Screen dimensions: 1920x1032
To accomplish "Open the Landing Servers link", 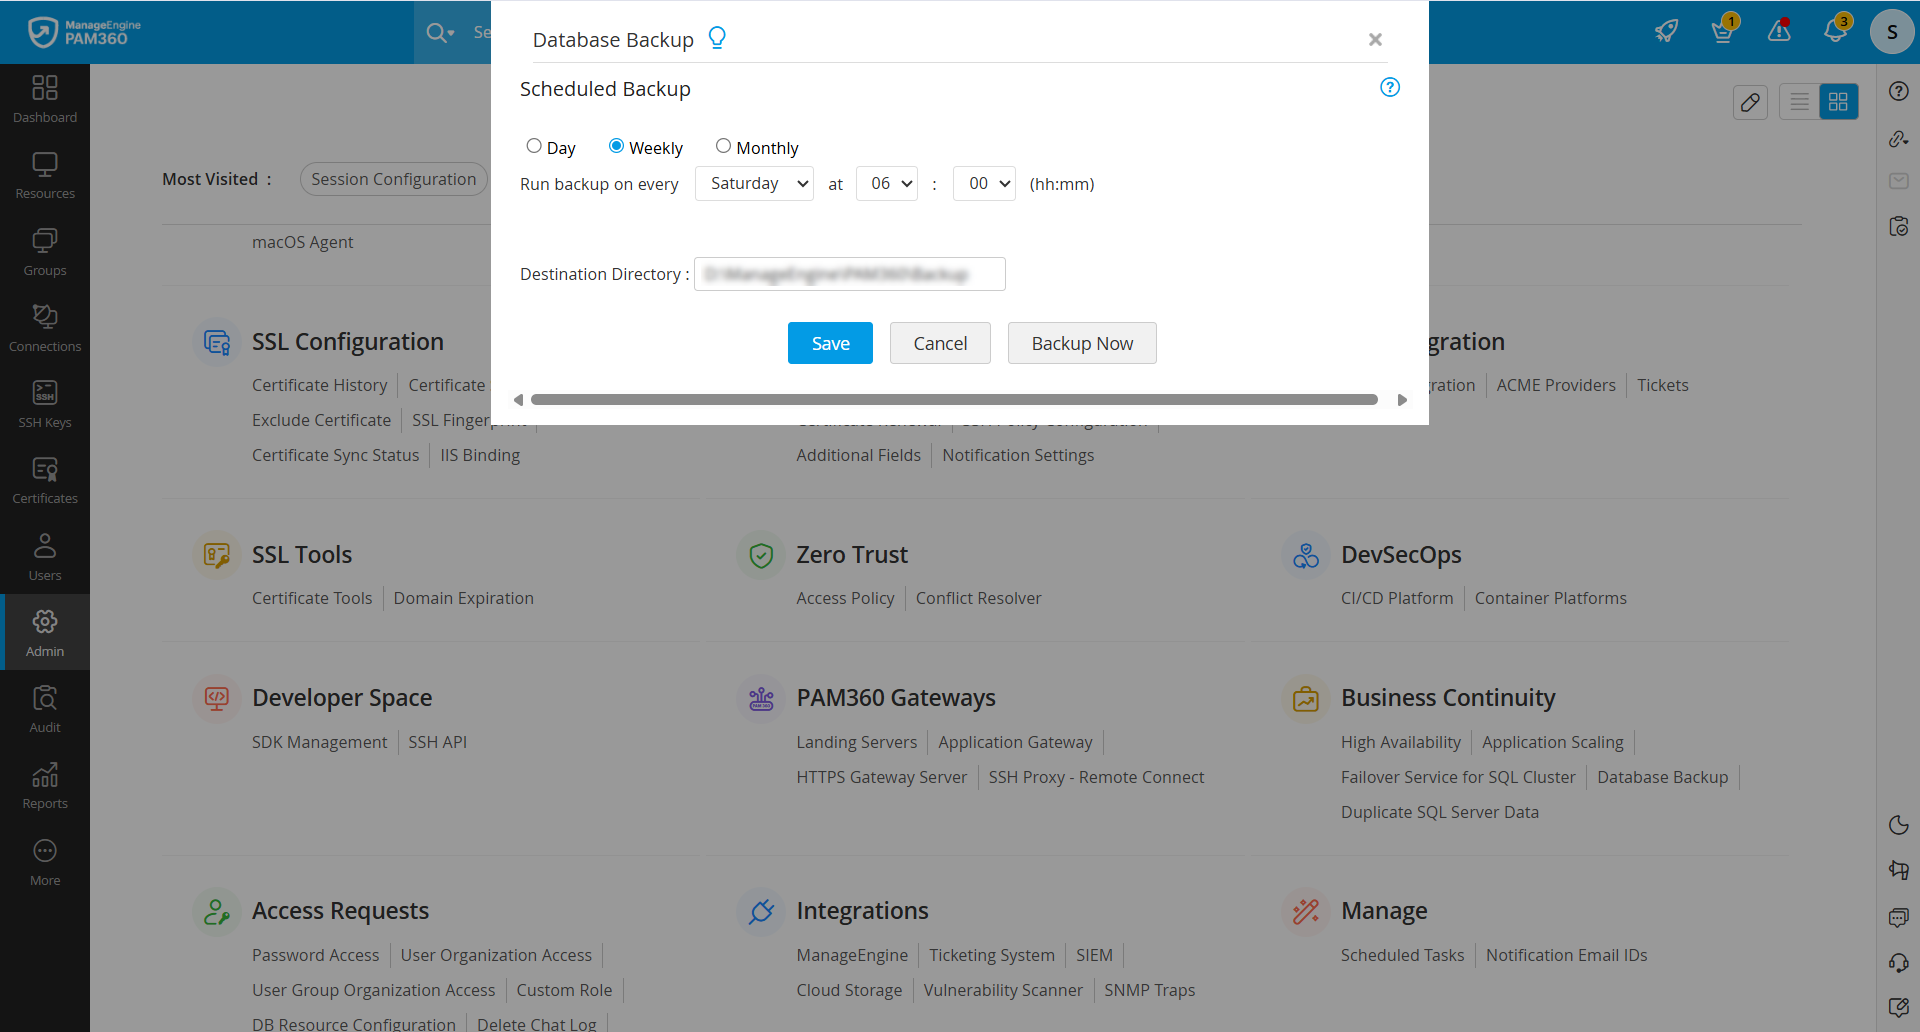I will tap(856, 742).
